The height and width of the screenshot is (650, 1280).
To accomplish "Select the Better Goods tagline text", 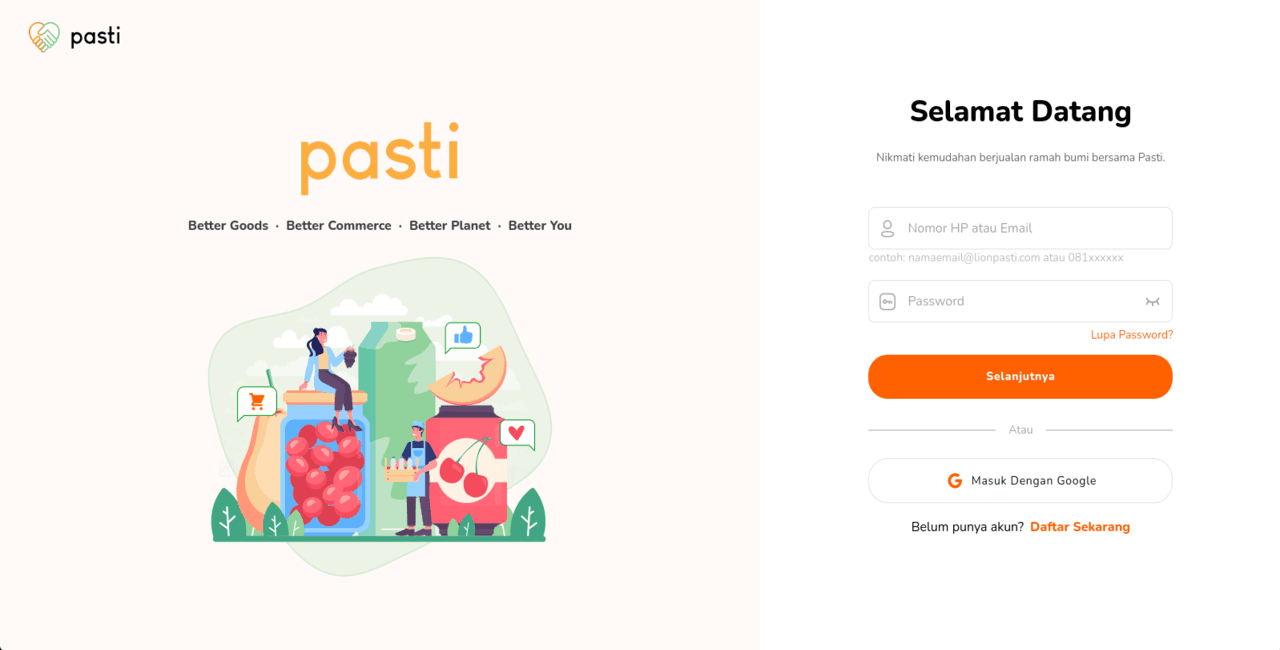I will (228, 225).
